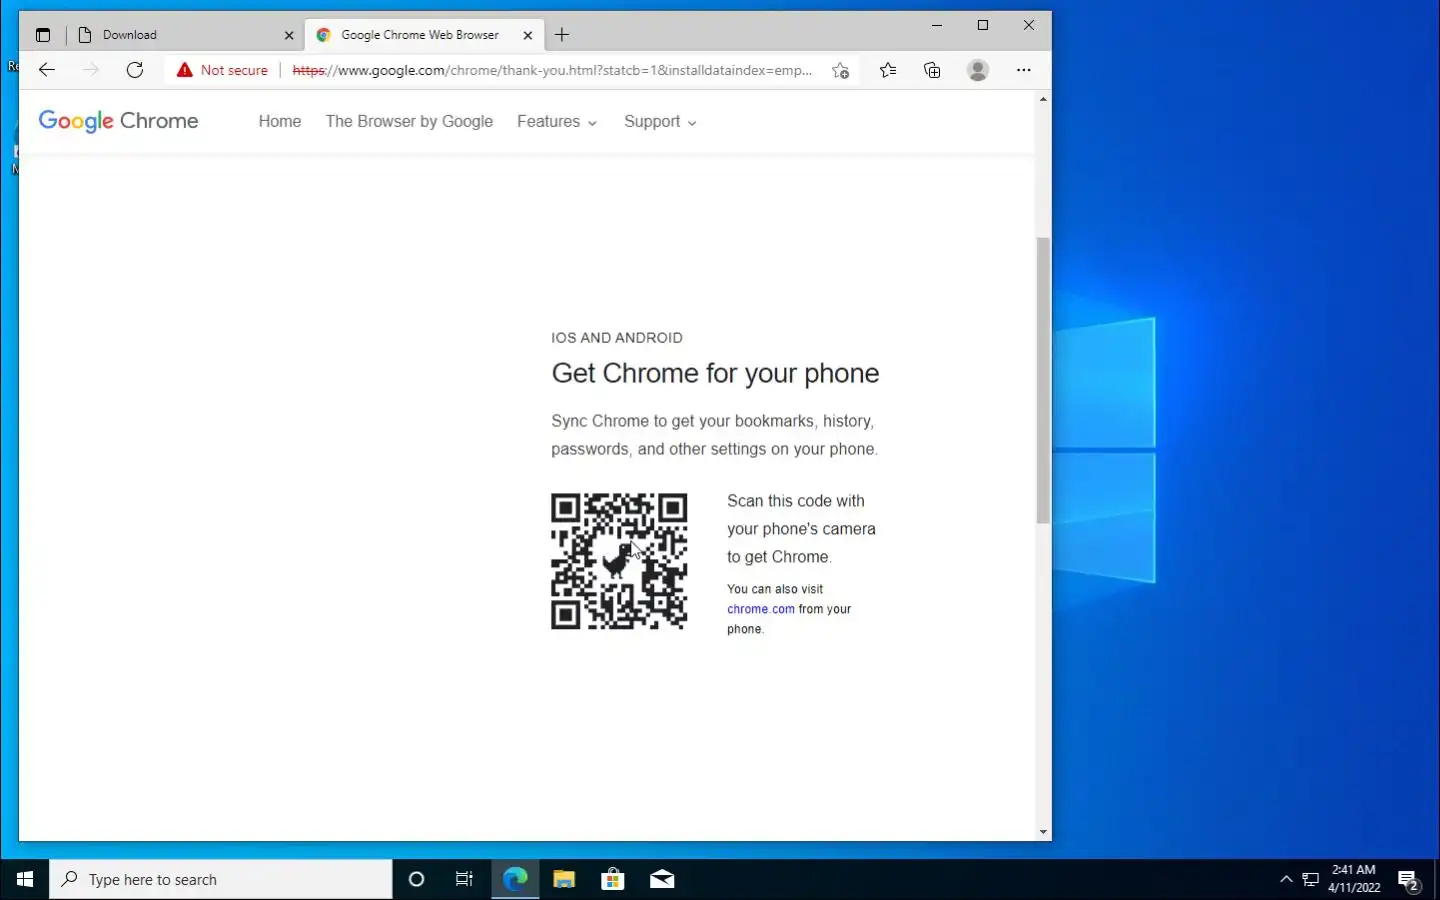The image size is (1440, 900).
Task: Click the QR code image
Action: [x=619, y=561]
